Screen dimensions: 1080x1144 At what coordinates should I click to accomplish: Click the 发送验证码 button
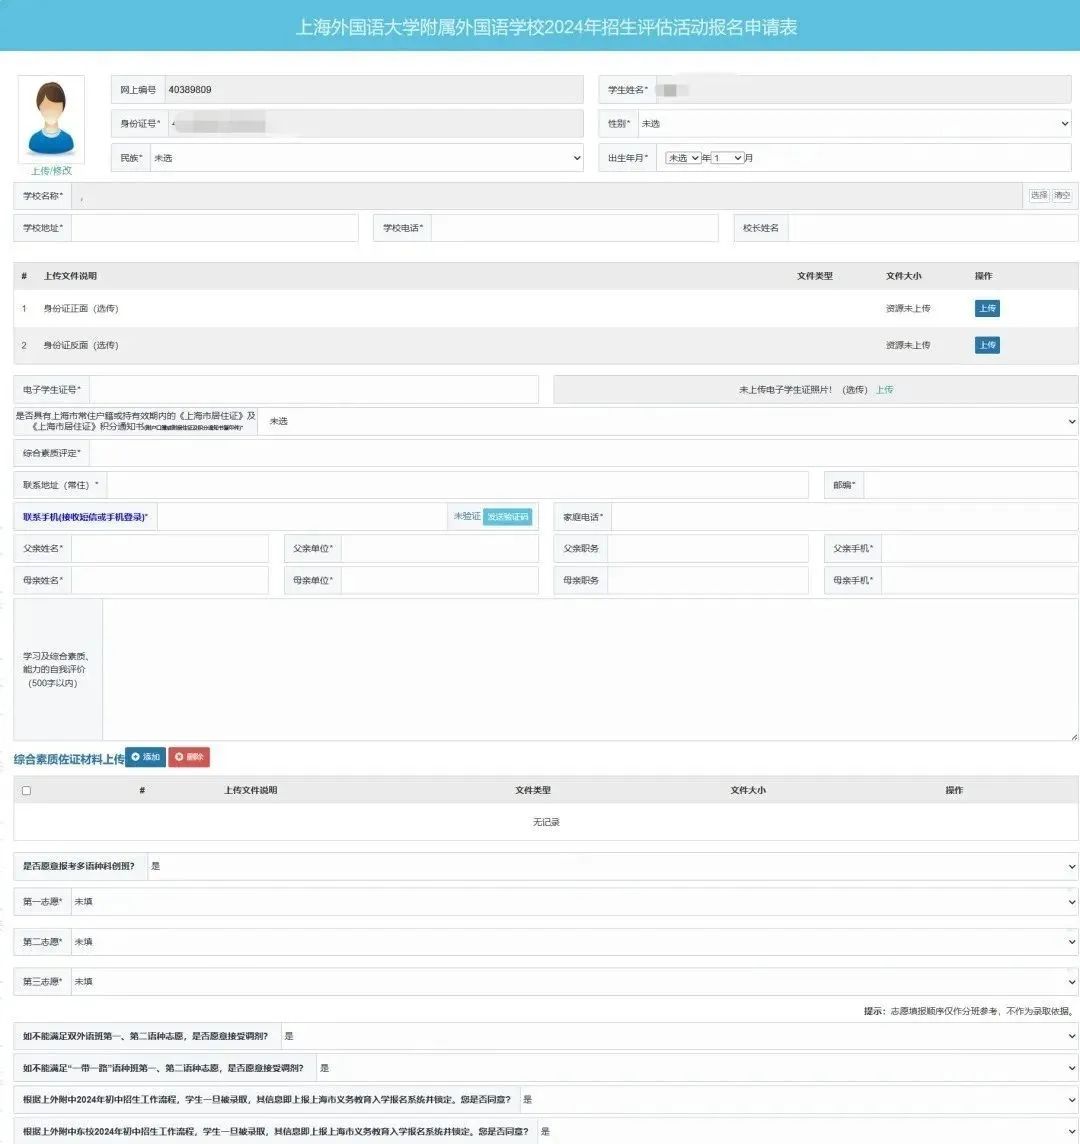pyautogui.click(x=507, y=517)
